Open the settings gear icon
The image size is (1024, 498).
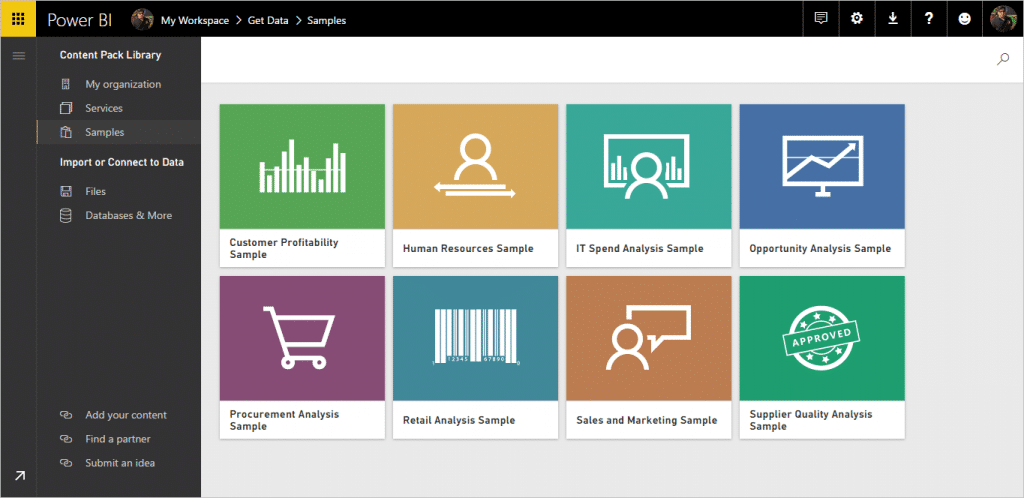[857, 18]
